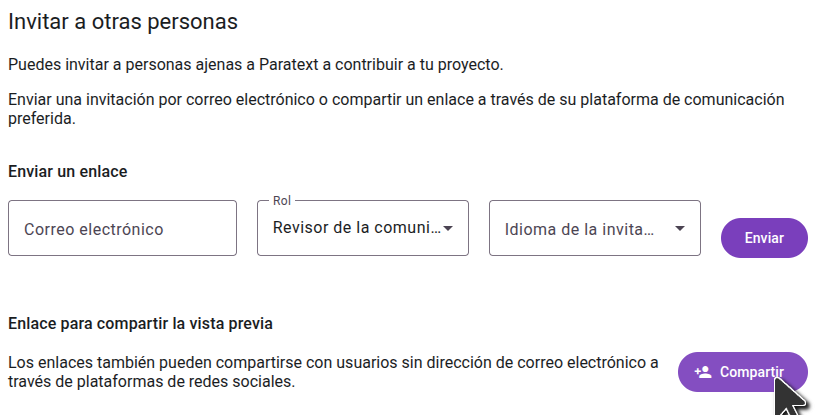Click the text 'través de plataformas de redes sociales'
Viewport: 816px width, 415px height.
pyautogui.click(x=151, y=381)
